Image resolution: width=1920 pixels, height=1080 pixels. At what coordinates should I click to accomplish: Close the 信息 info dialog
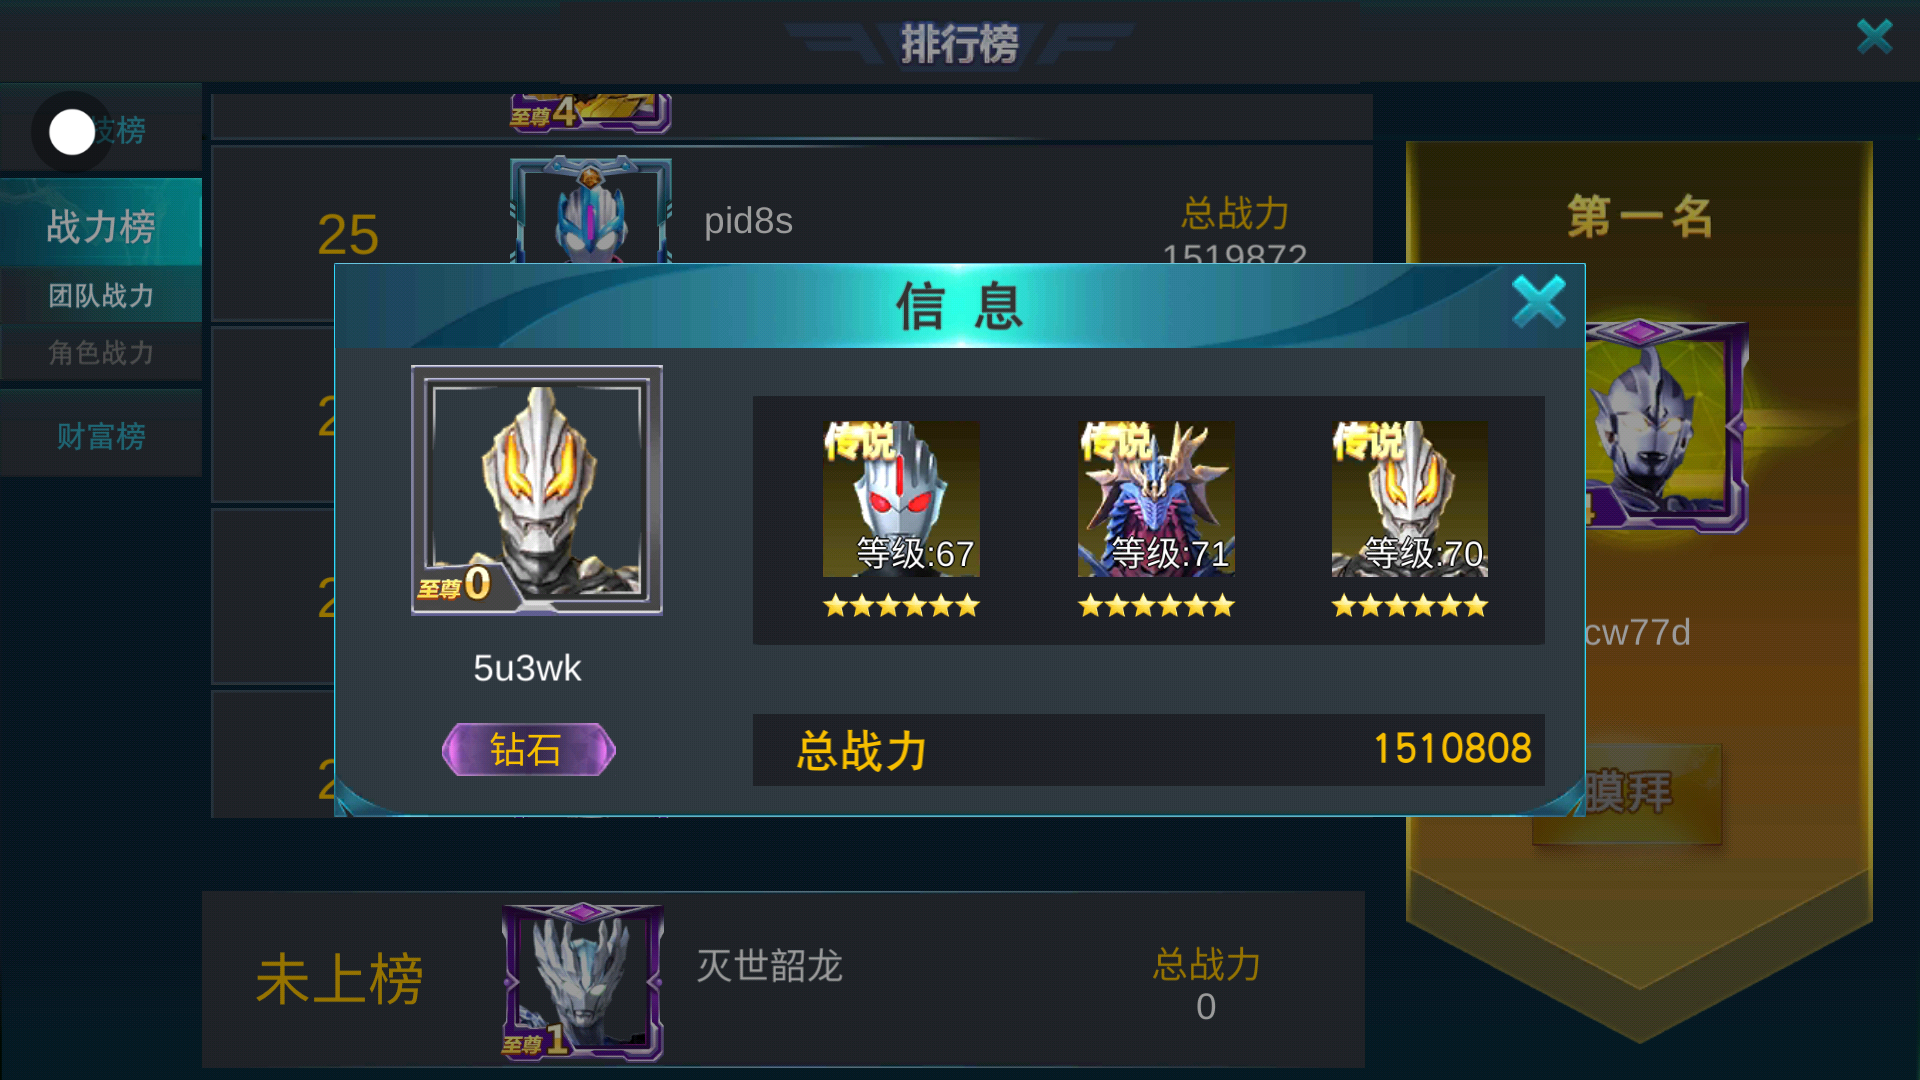[x=1538, y=302]
